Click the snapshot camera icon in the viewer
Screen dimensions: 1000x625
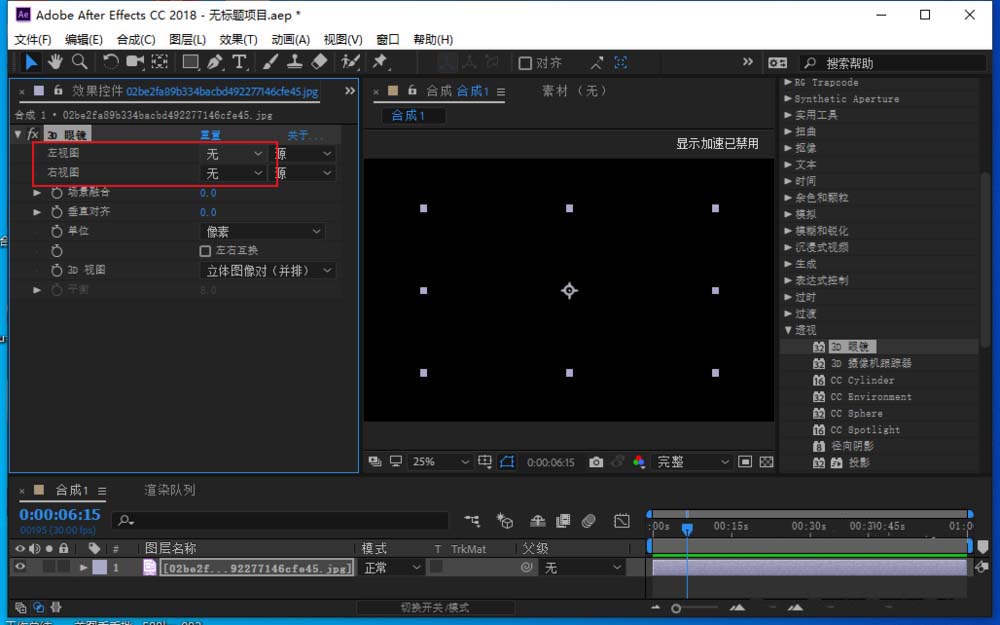click(596, 462)
